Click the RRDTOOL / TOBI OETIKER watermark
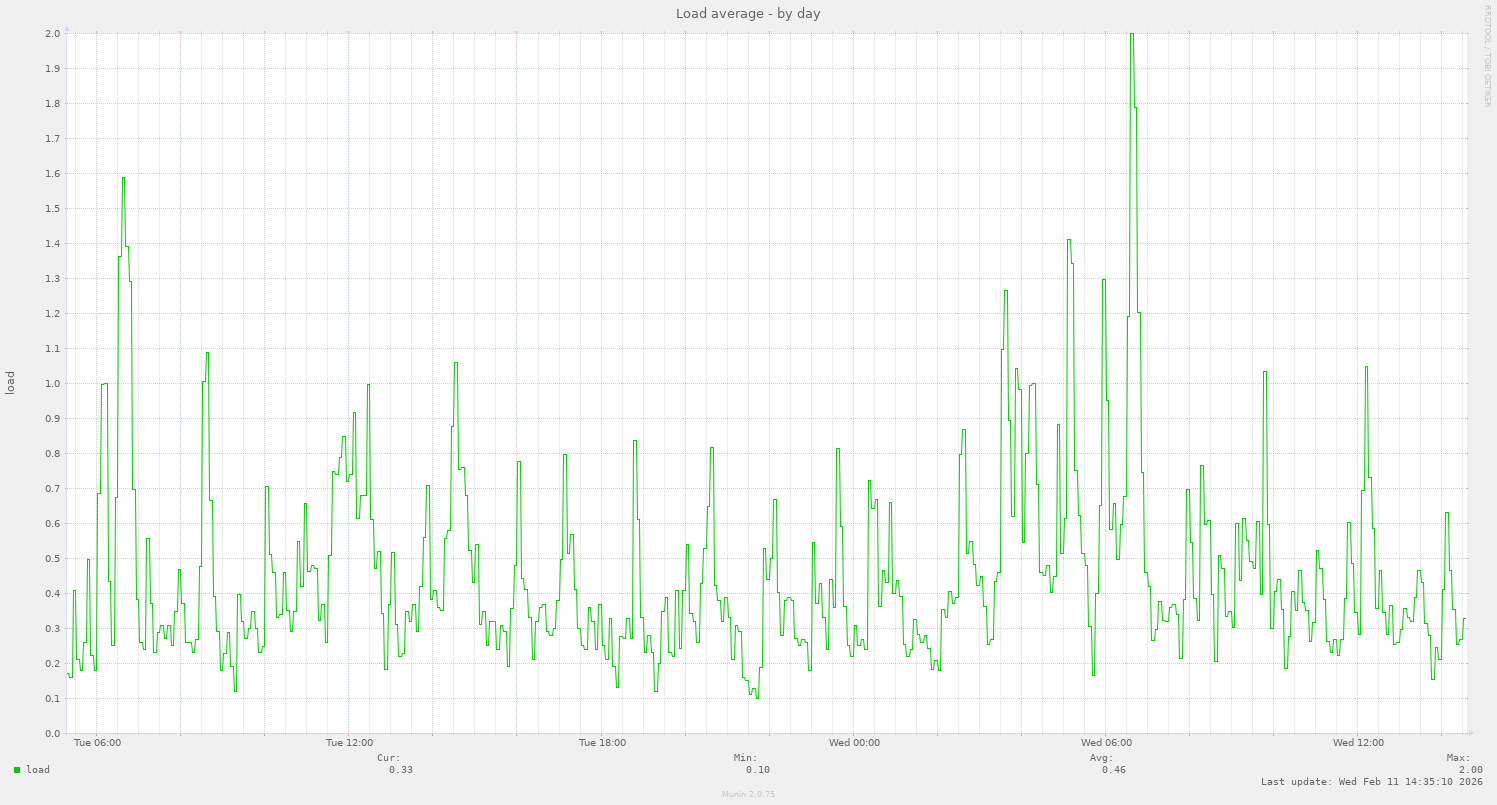The height and width of the screenshot is (805, 1497). (x=1487, y=55)
